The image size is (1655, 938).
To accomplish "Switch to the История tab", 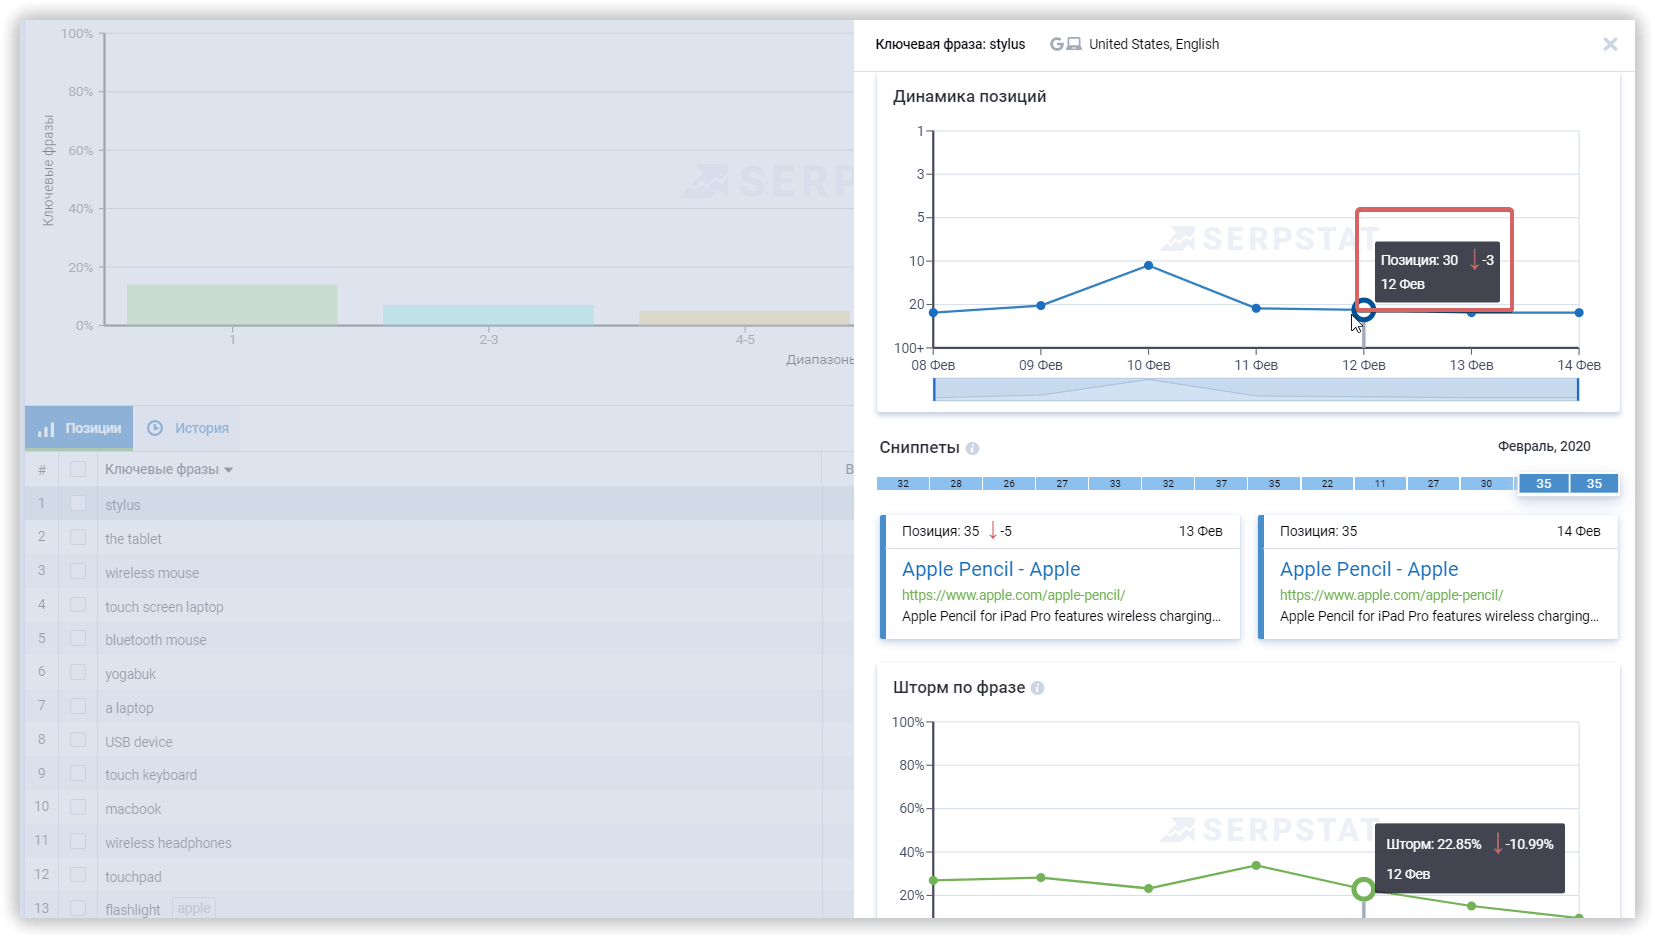I will (188, 428).
